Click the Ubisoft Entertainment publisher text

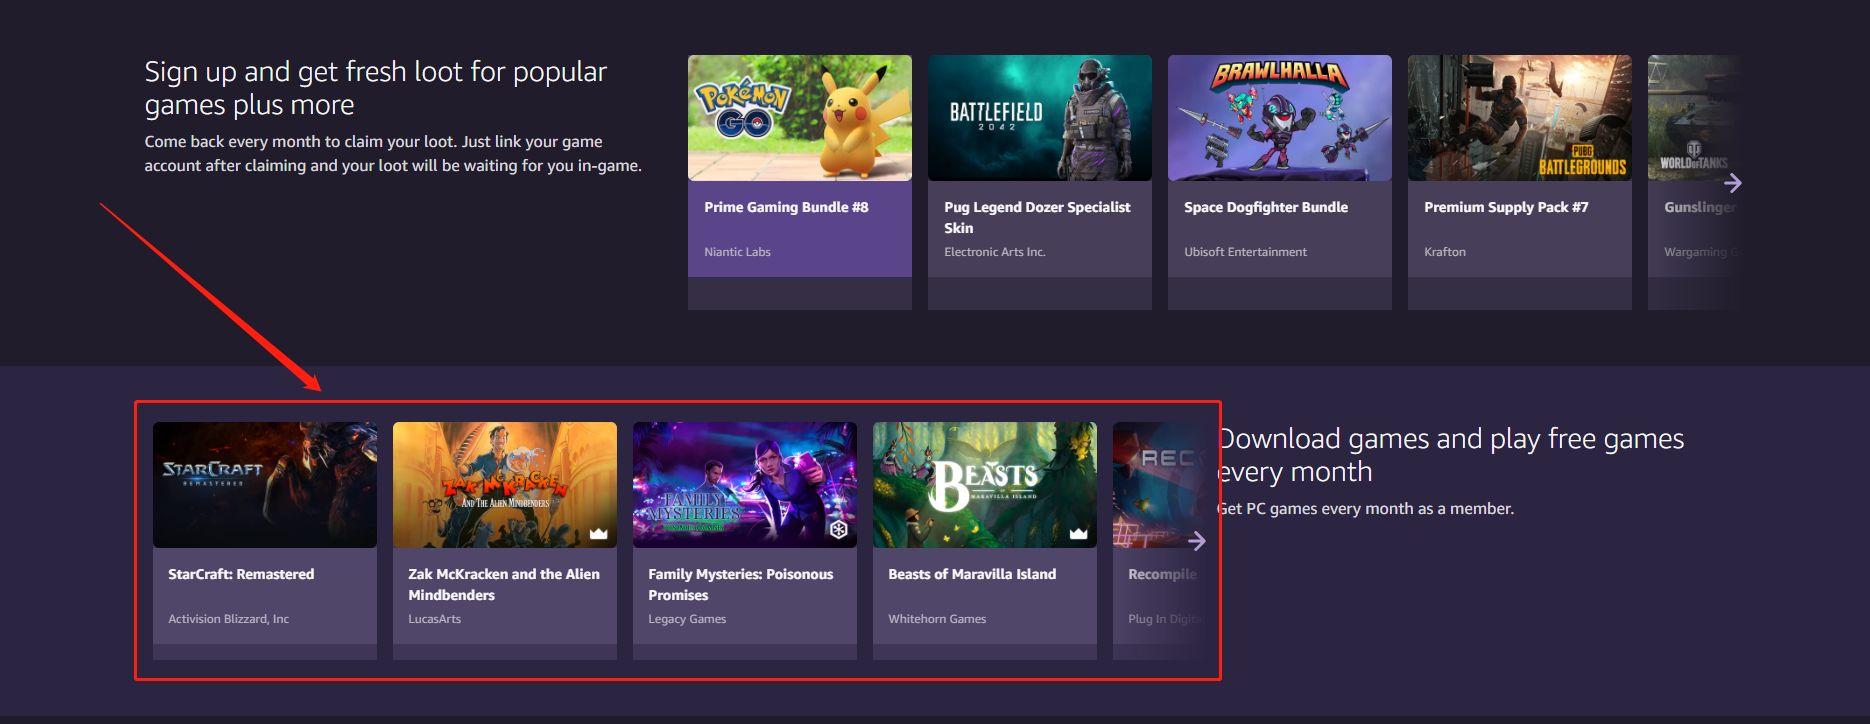1245,252
